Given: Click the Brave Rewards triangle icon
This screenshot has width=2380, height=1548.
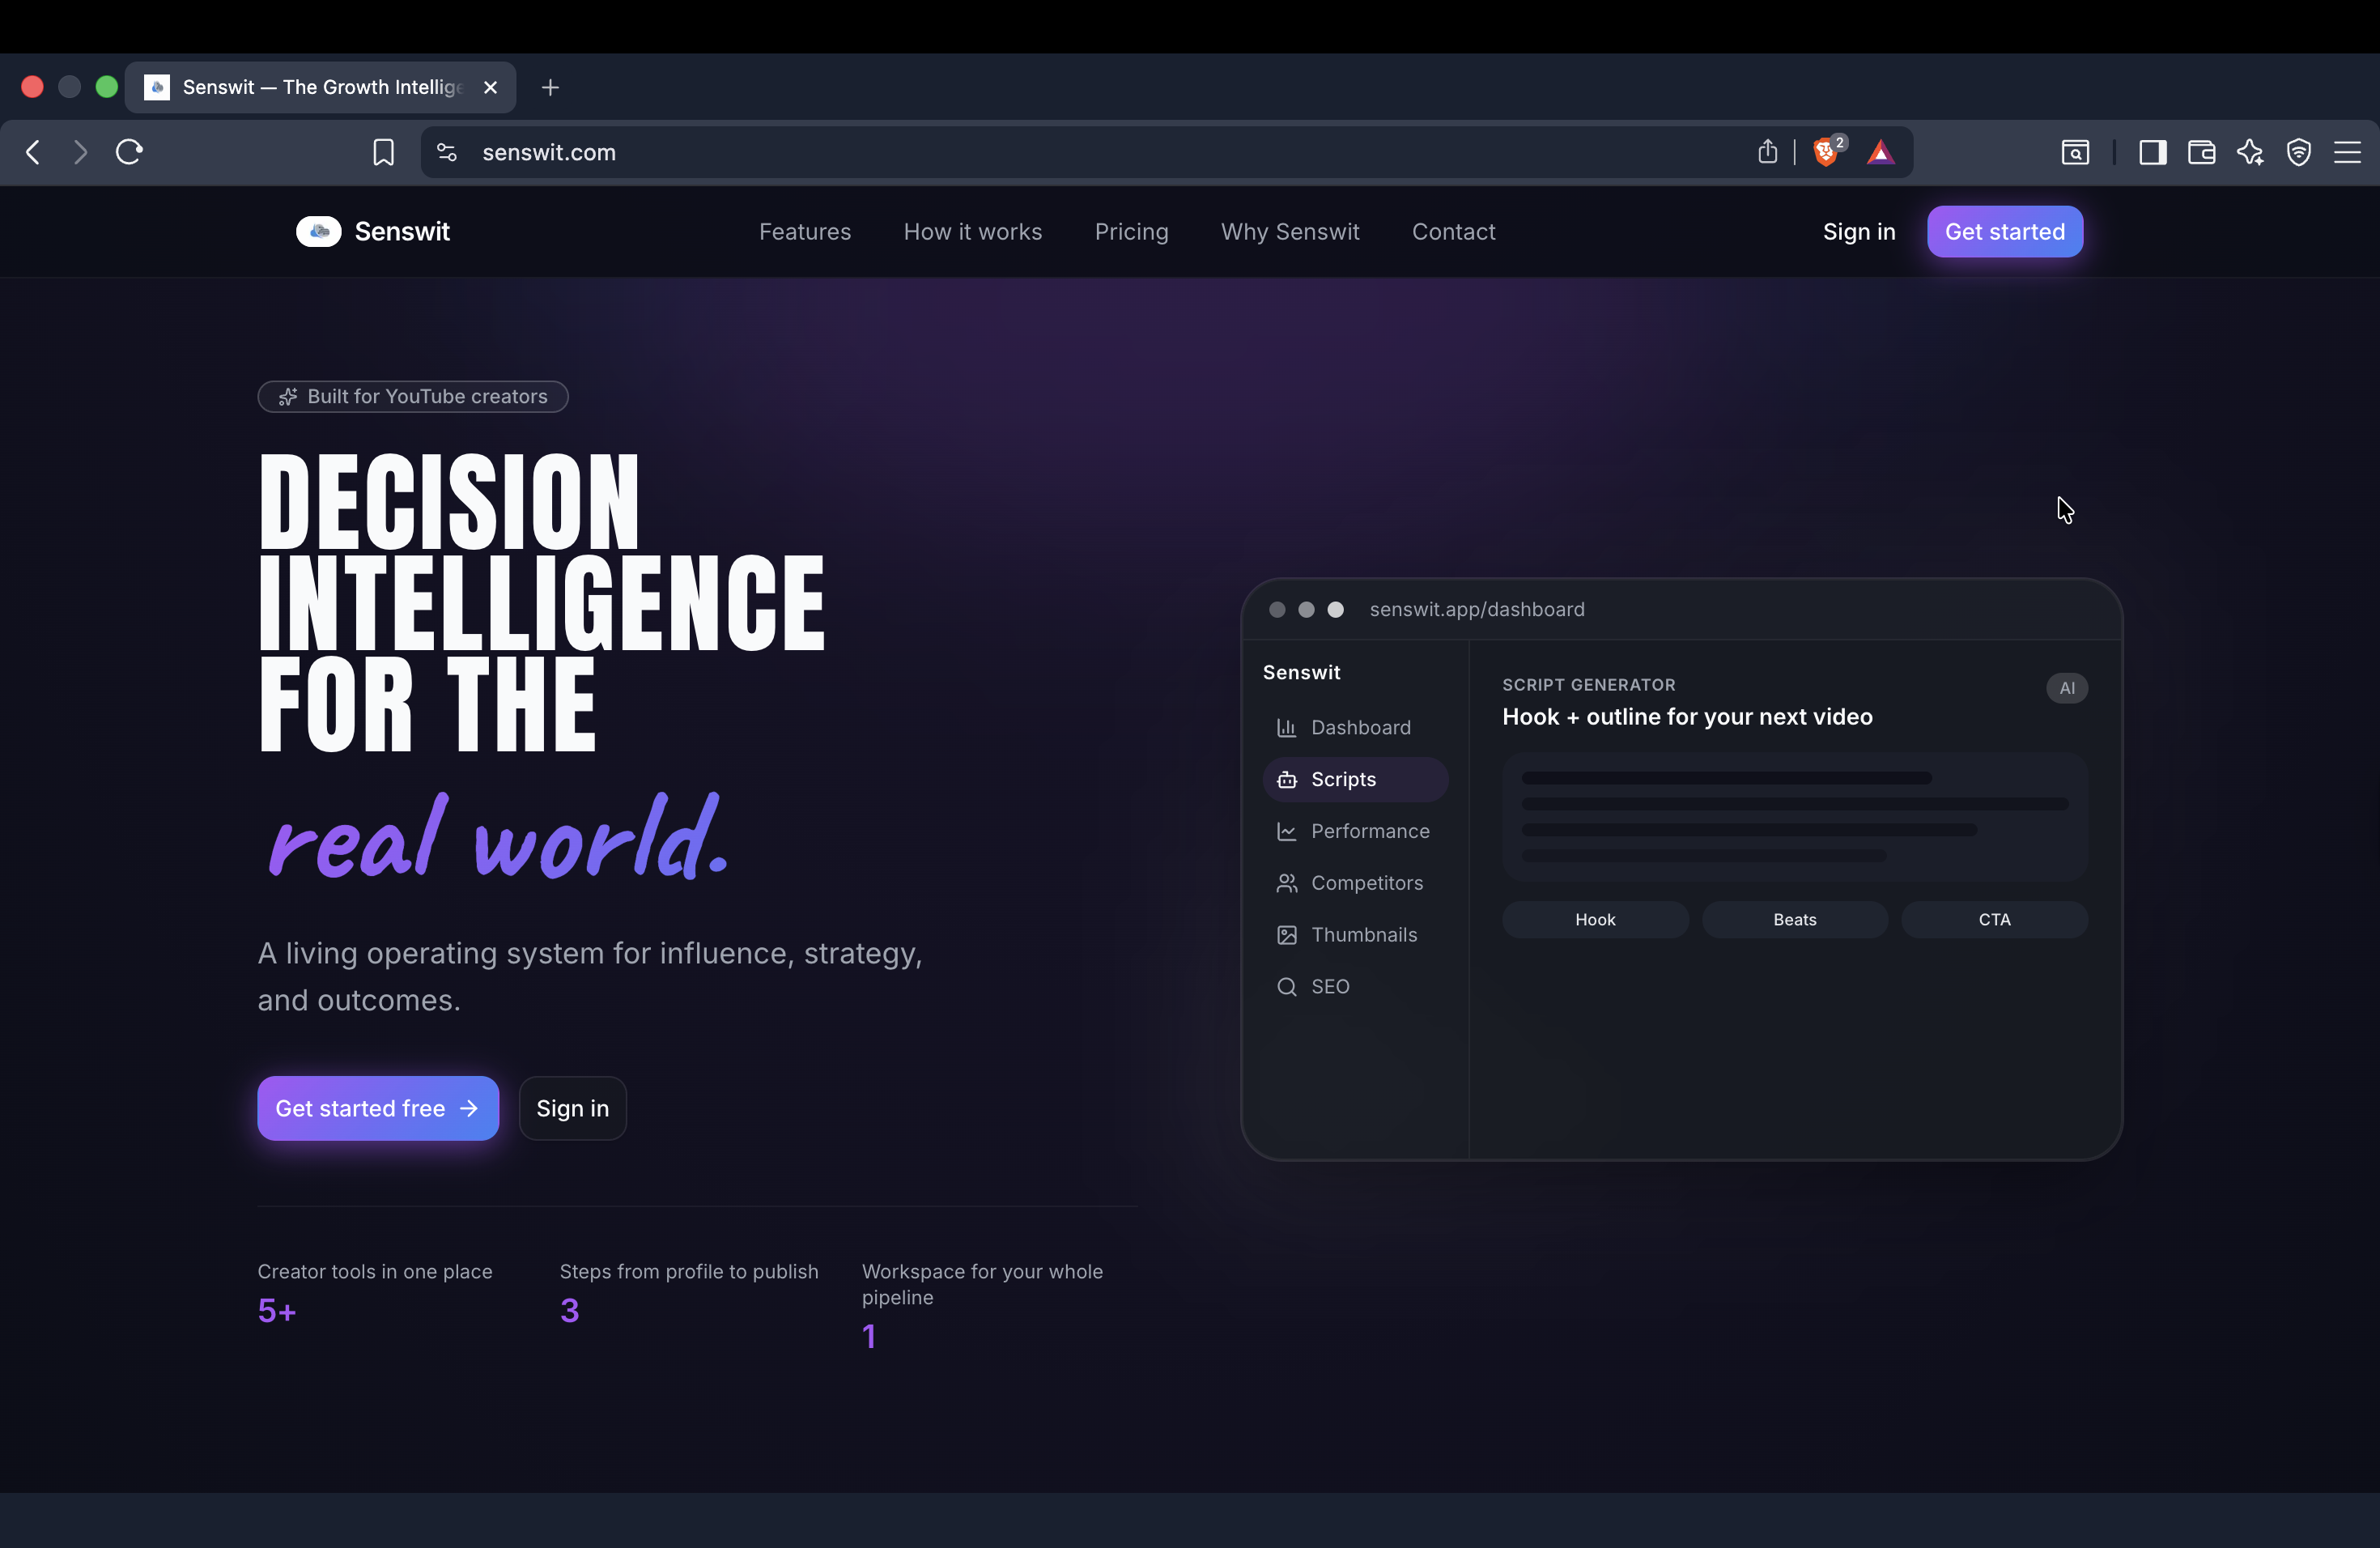Looking at the screenshot, I should click(1881, 152).
